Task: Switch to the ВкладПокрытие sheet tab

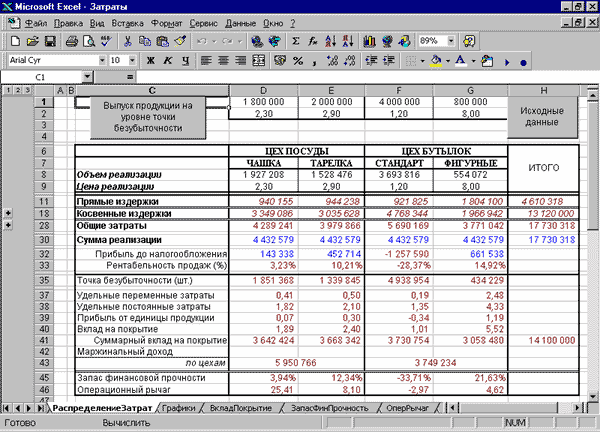Action: point(241,408)
